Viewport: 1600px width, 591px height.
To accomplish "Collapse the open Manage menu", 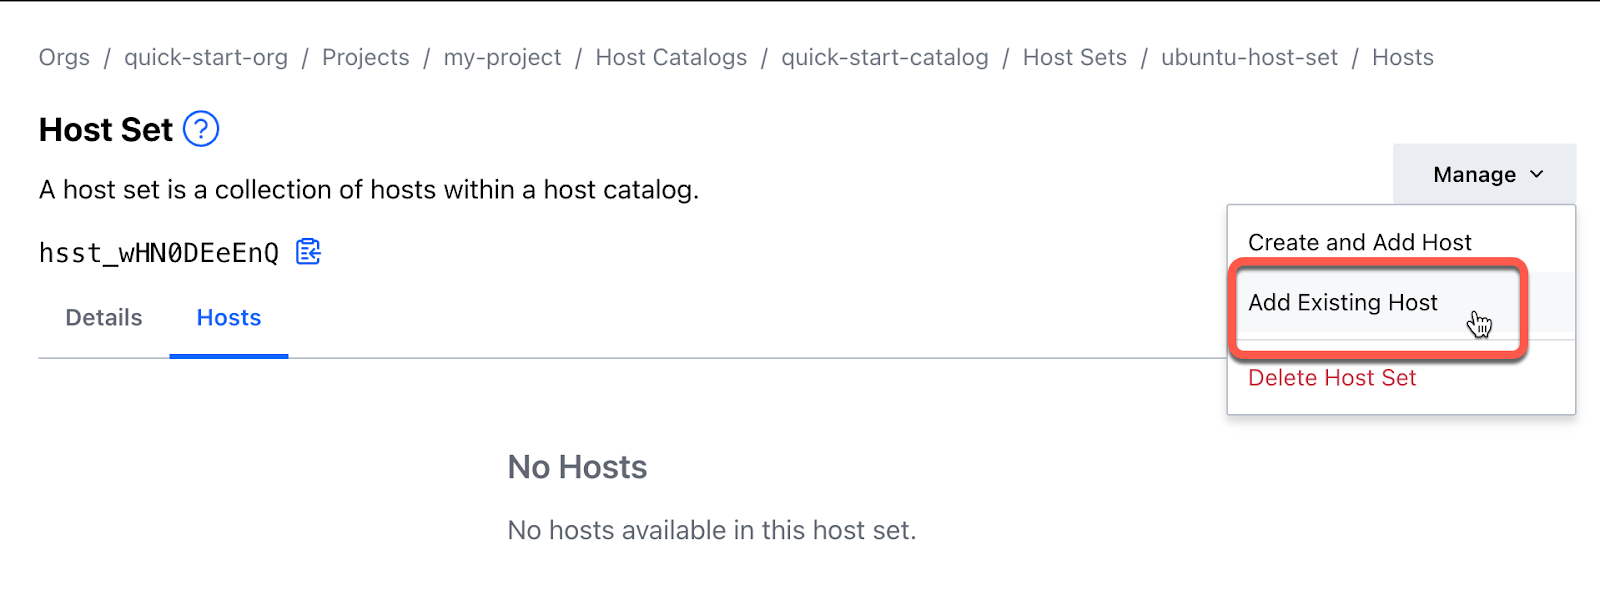I will tap(1484, 173).
